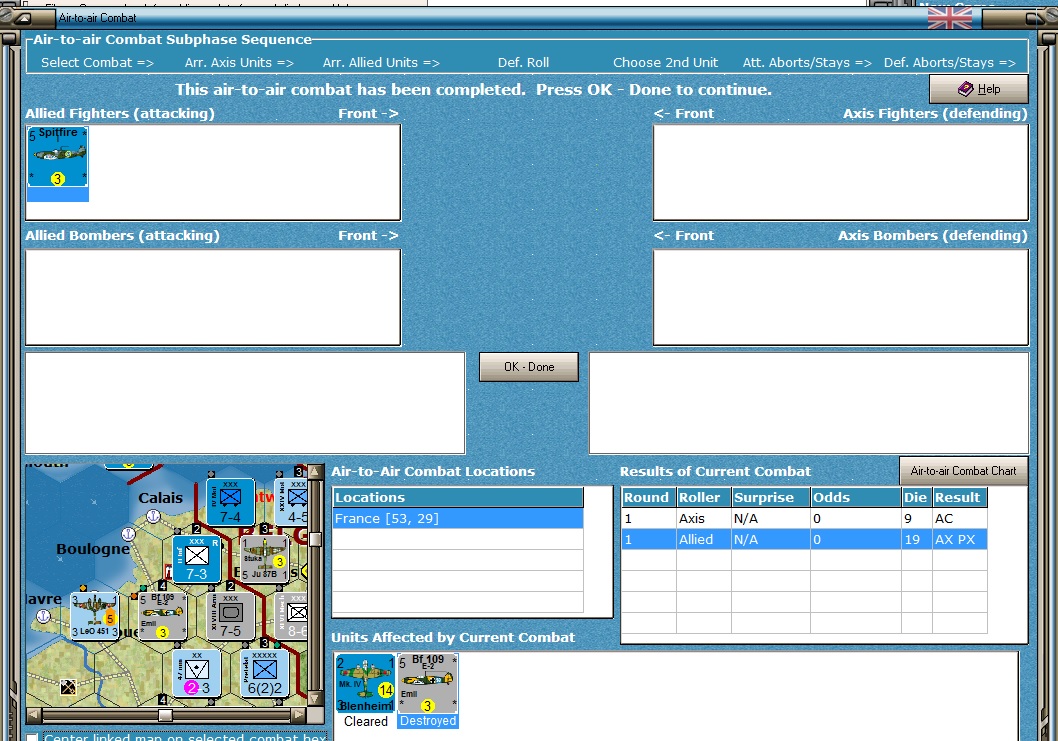Screen dimensions: 1058x741
Task: Click the Destroyed label under Bf 109
Action: pos(428,721)
